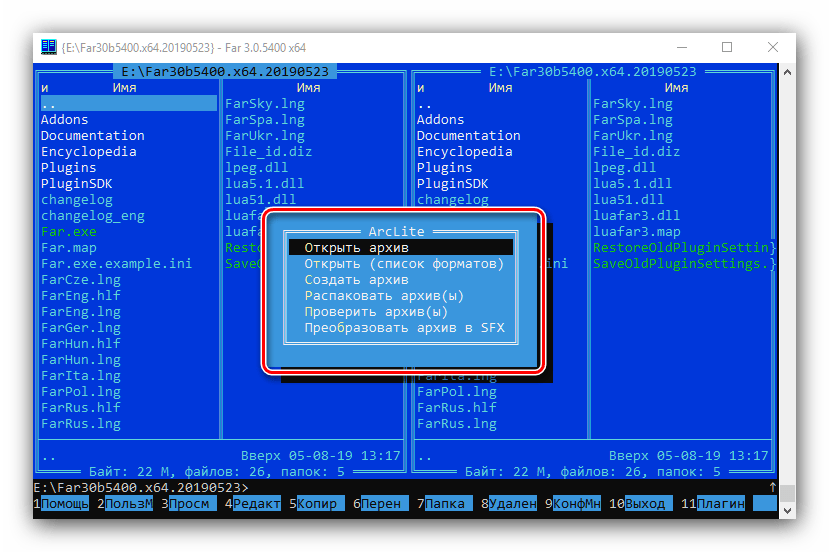Select Encyclopedia folder in left panel
The image size is (829, 552).
[x=89, y=152]
